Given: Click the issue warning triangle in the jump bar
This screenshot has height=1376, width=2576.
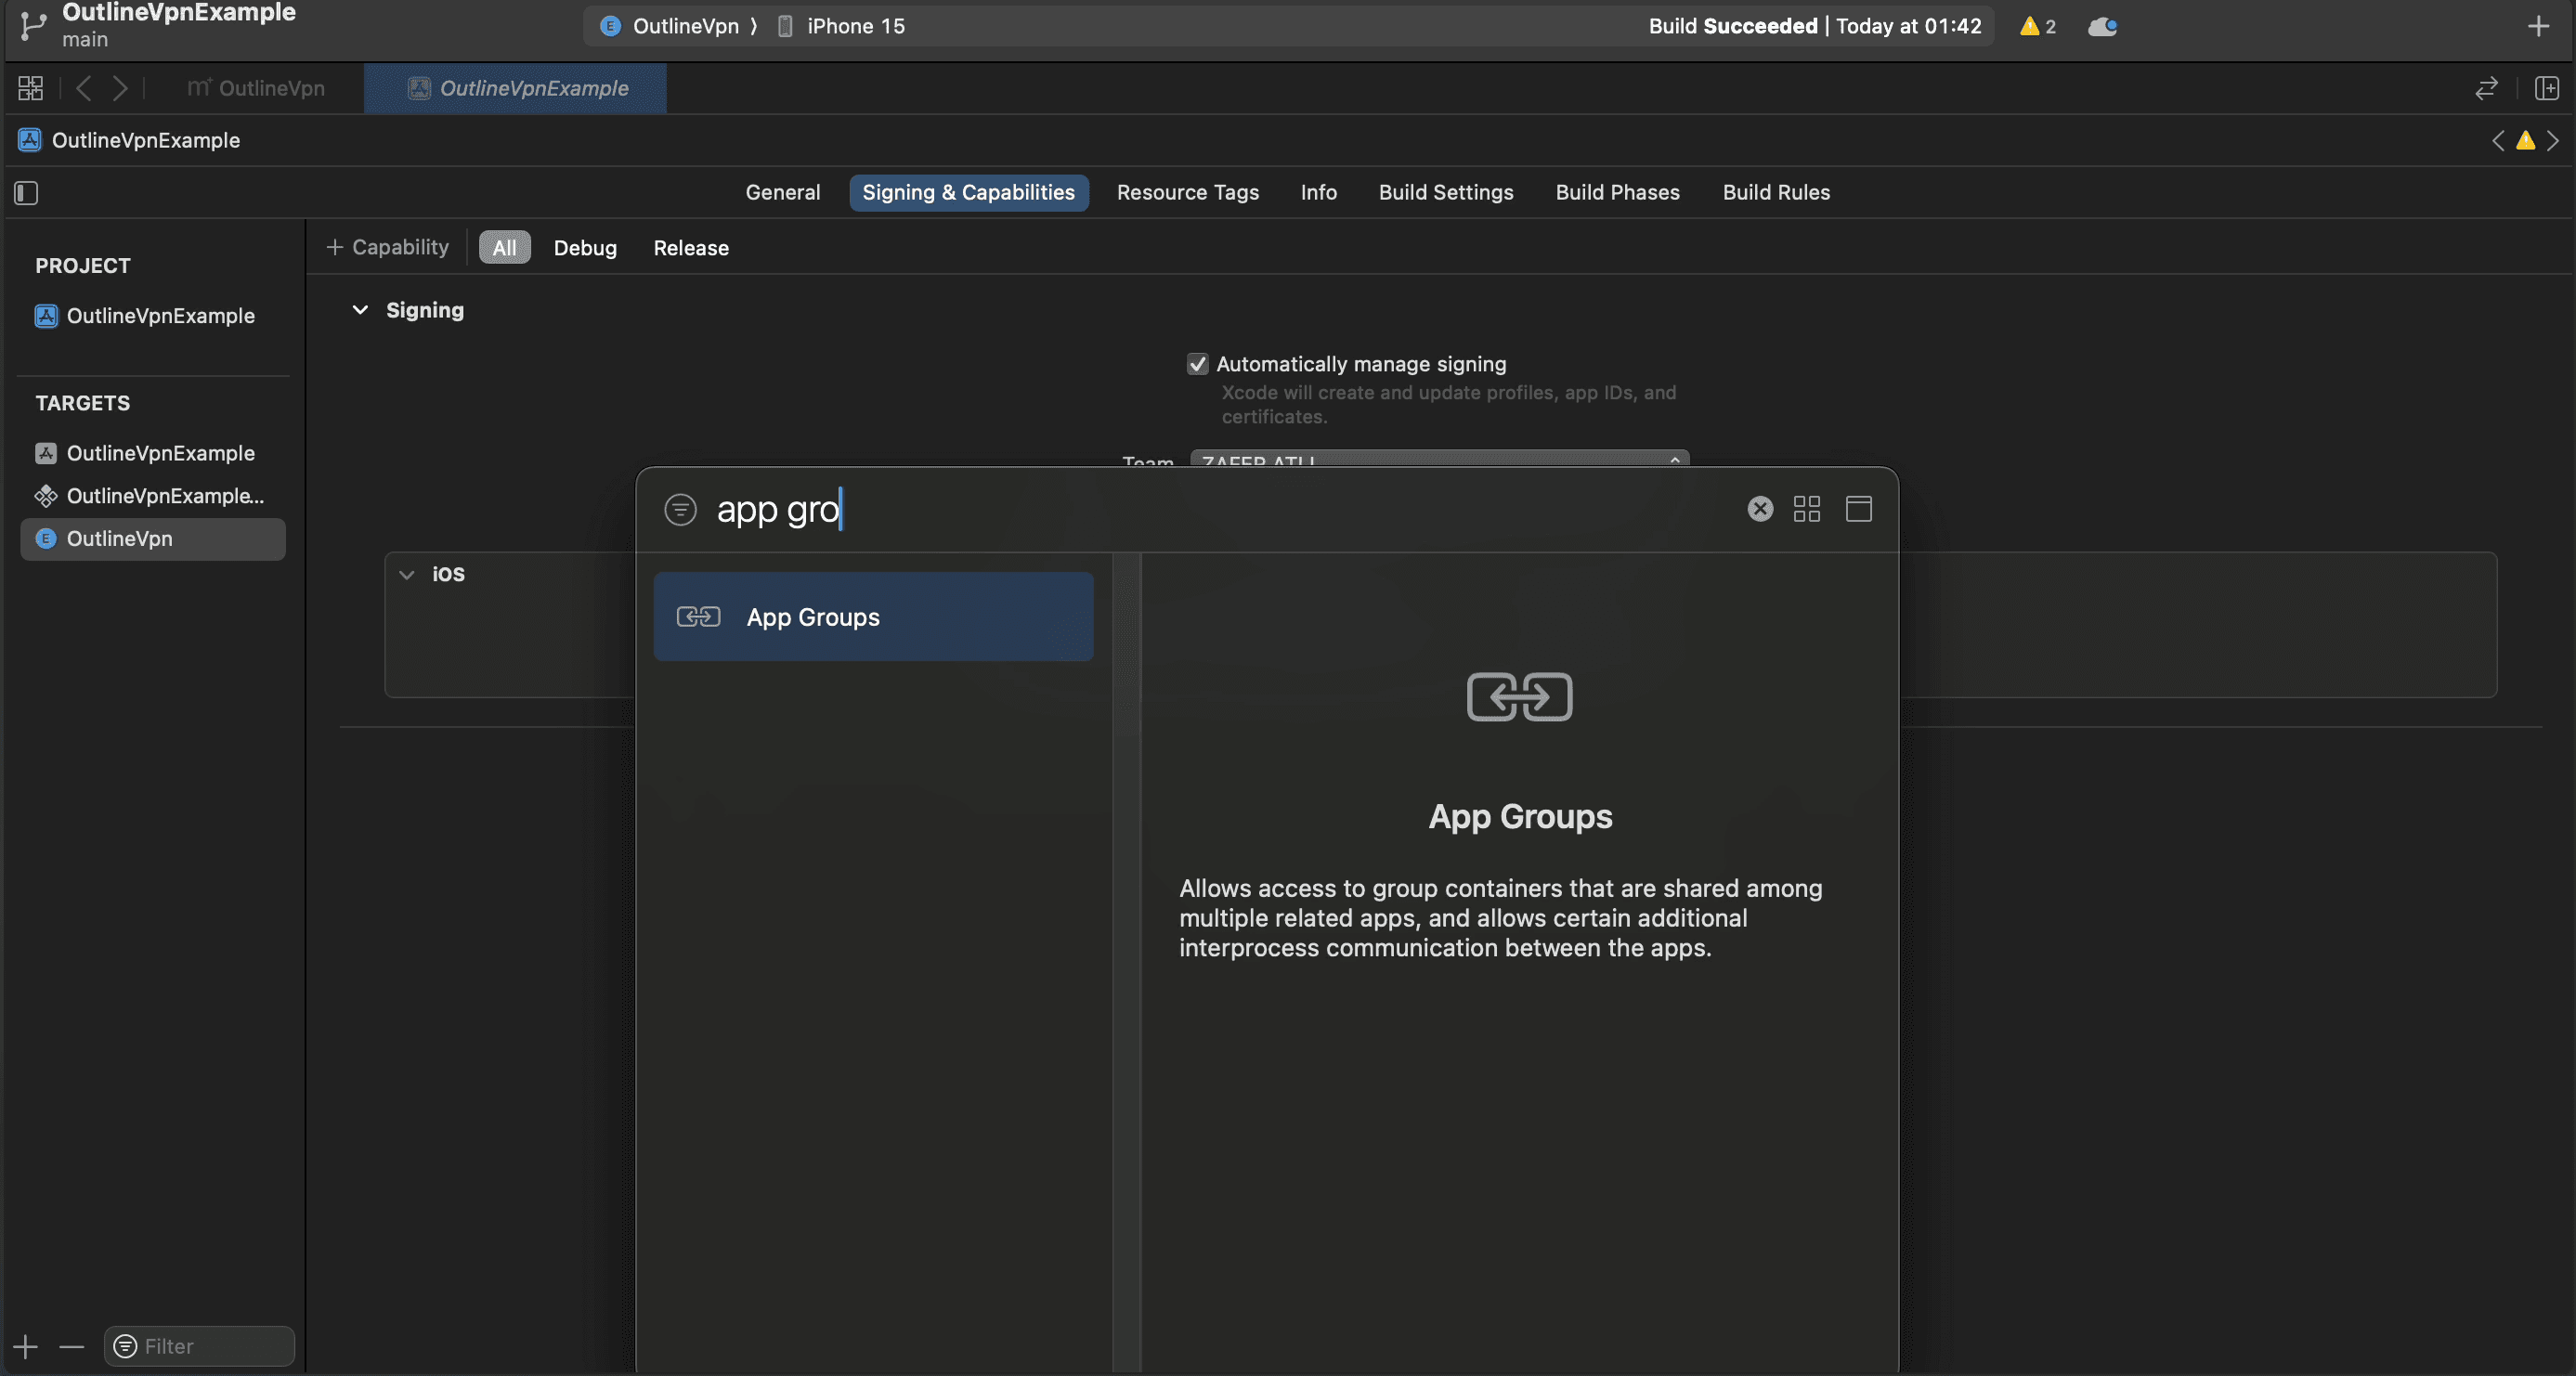Looking at the screenshot, I should pos(2525,140).
